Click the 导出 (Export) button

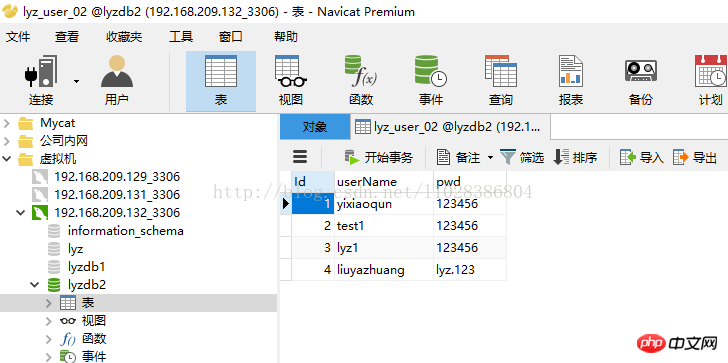tap(695, 158)
